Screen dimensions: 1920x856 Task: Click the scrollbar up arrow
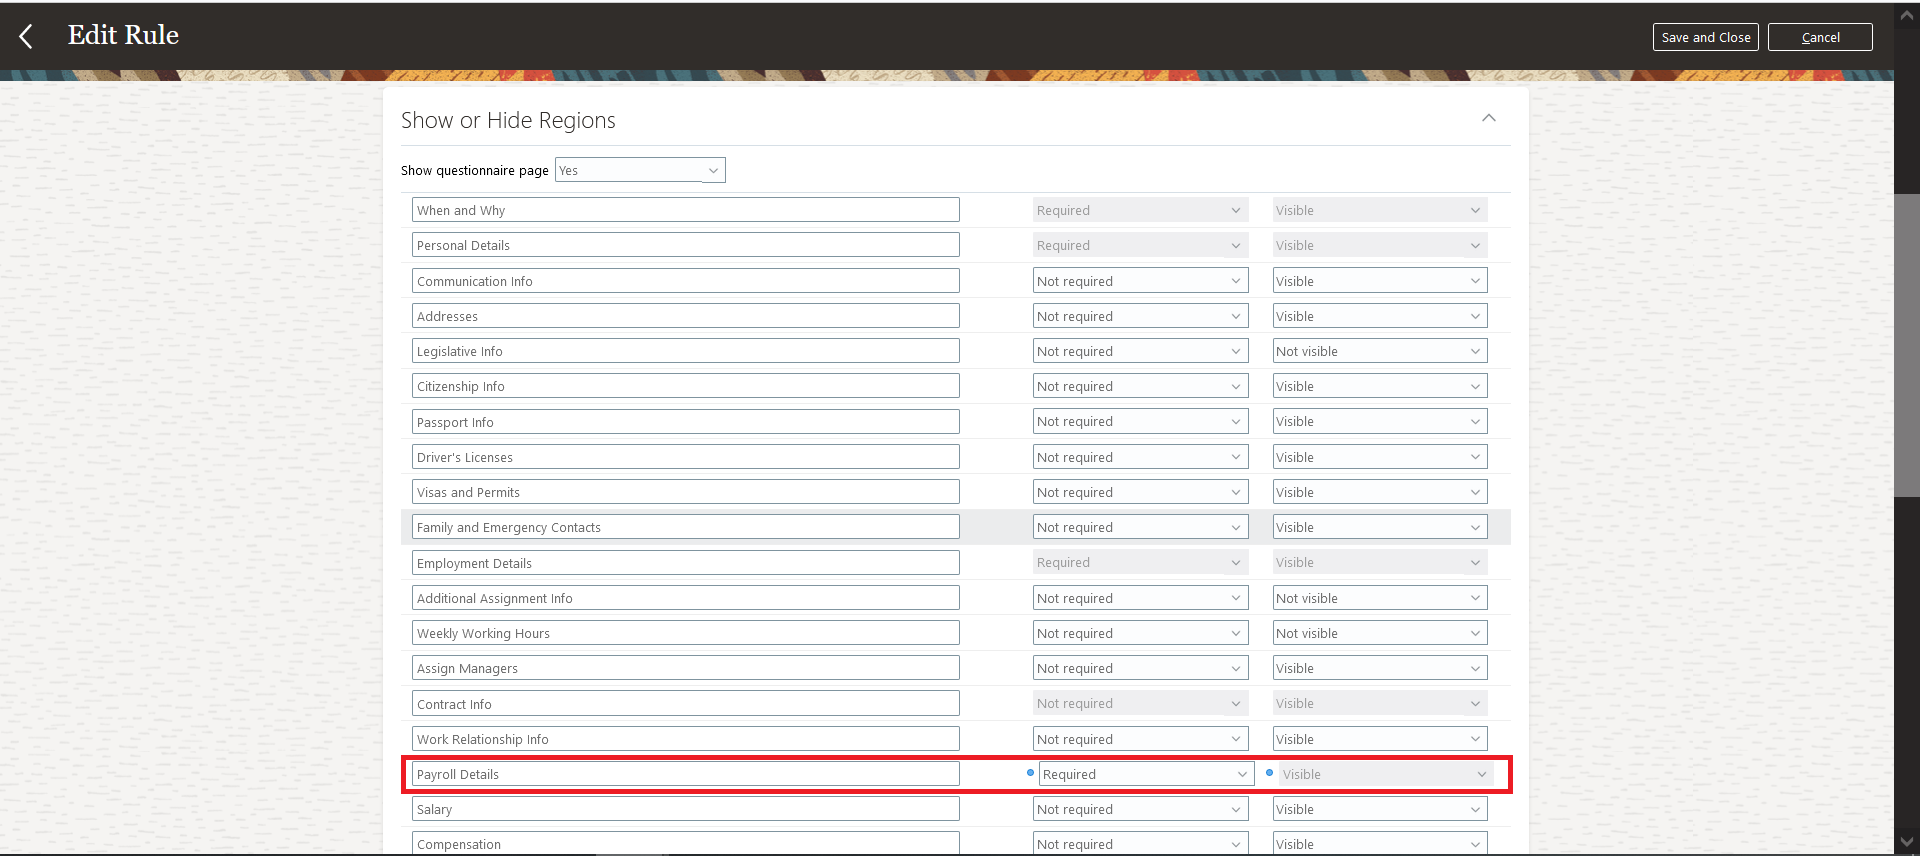(1907, 15)
